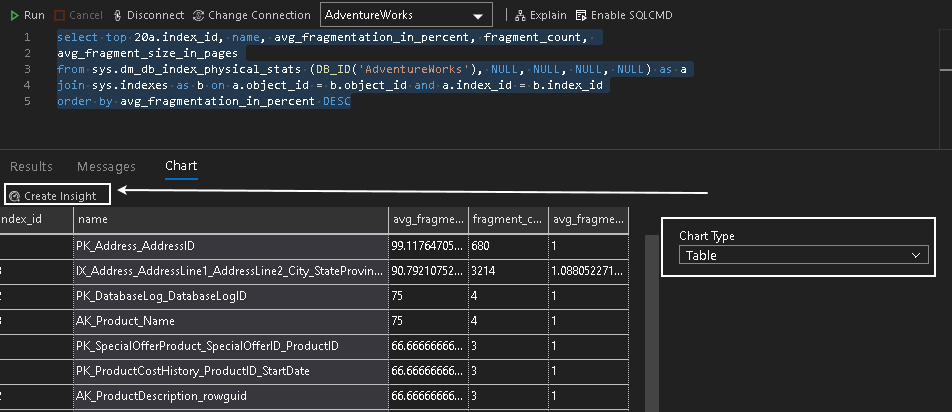Click the Explain query plan icon
952x412 pixels.
coord(519,15)
